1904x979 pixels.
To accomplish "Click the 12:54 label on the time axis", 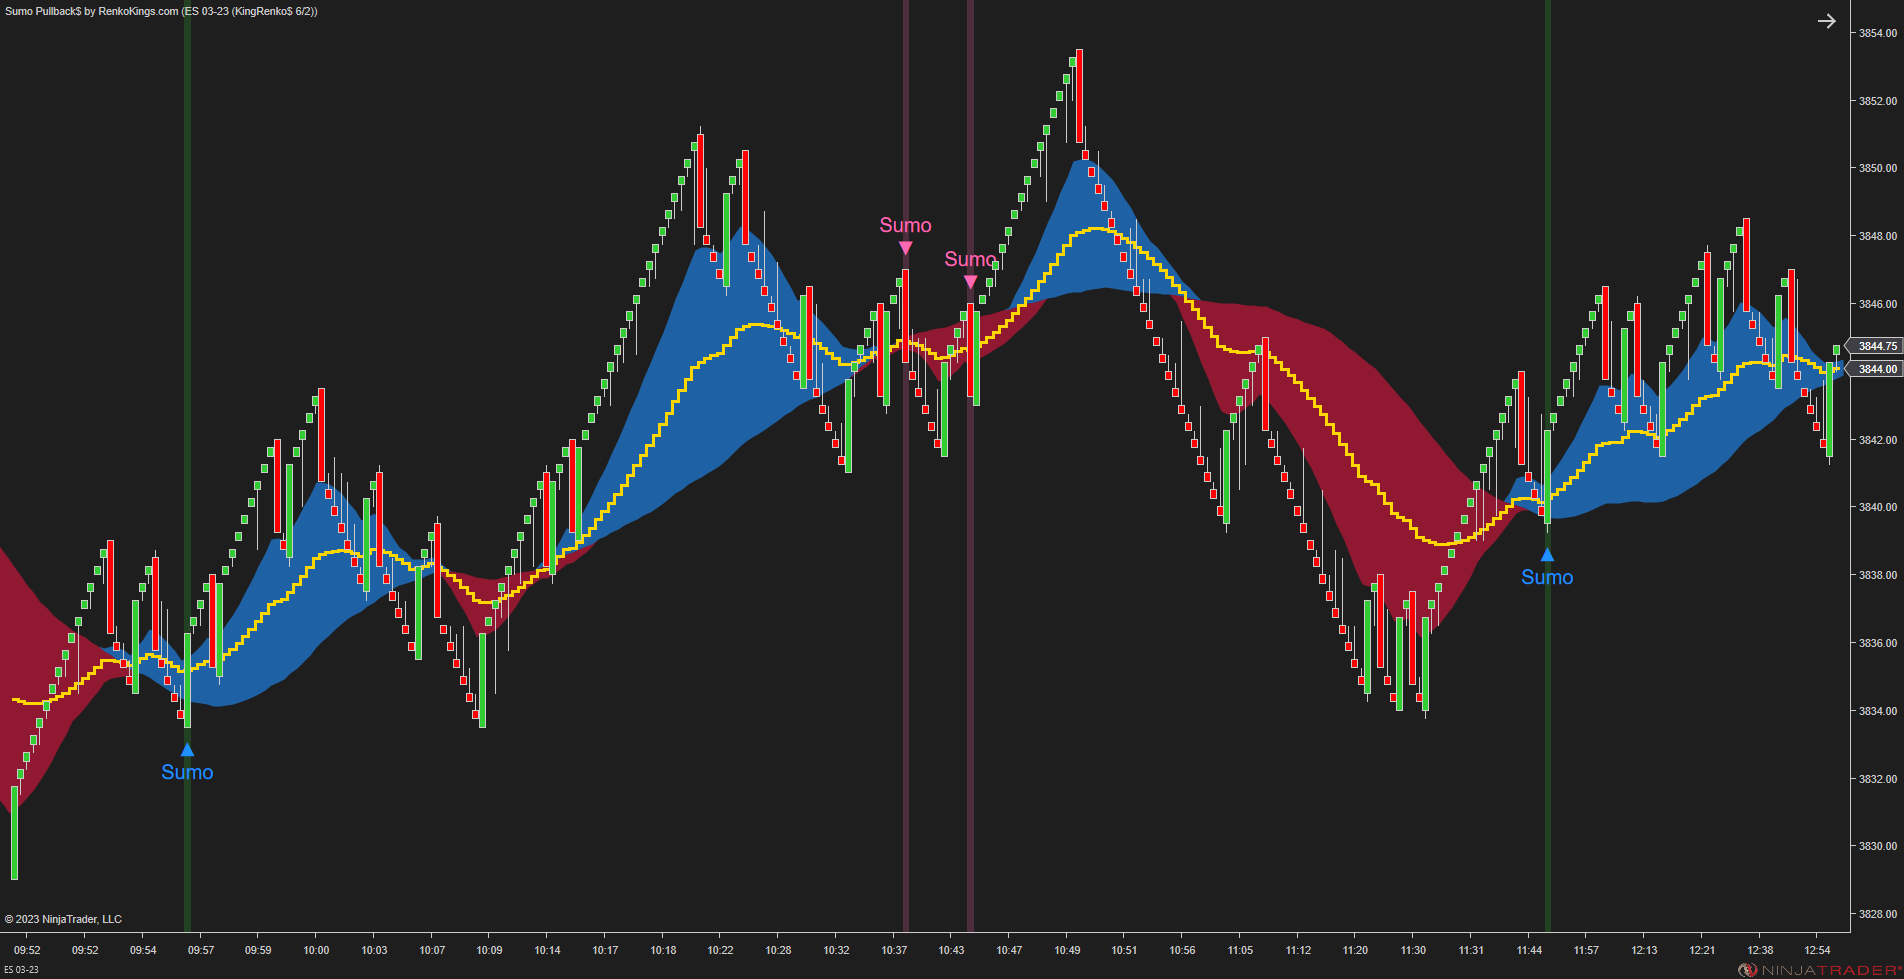I will click(x=1820, y=951).
